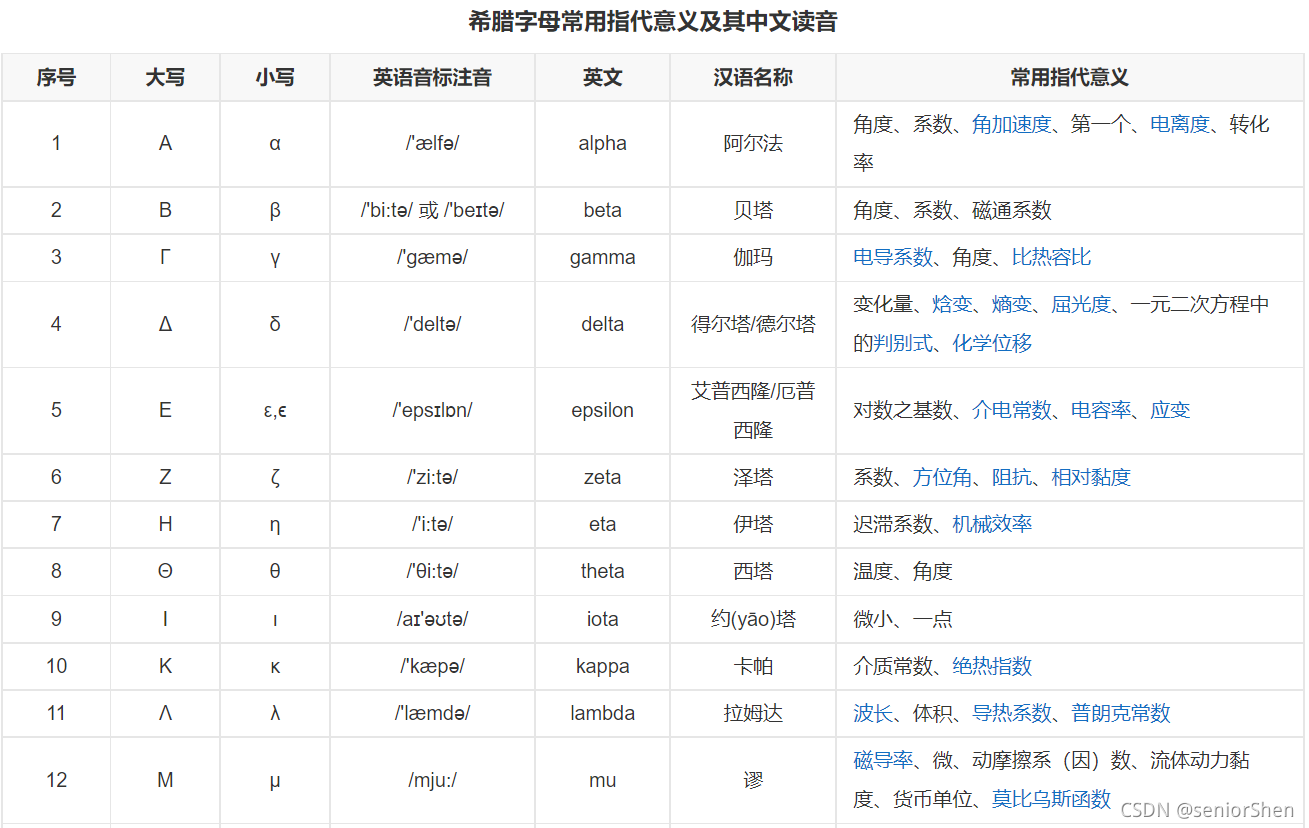Click the phonetic /'epsɪlɒn/ cell

pyautogui.click(x=432, y=410)
